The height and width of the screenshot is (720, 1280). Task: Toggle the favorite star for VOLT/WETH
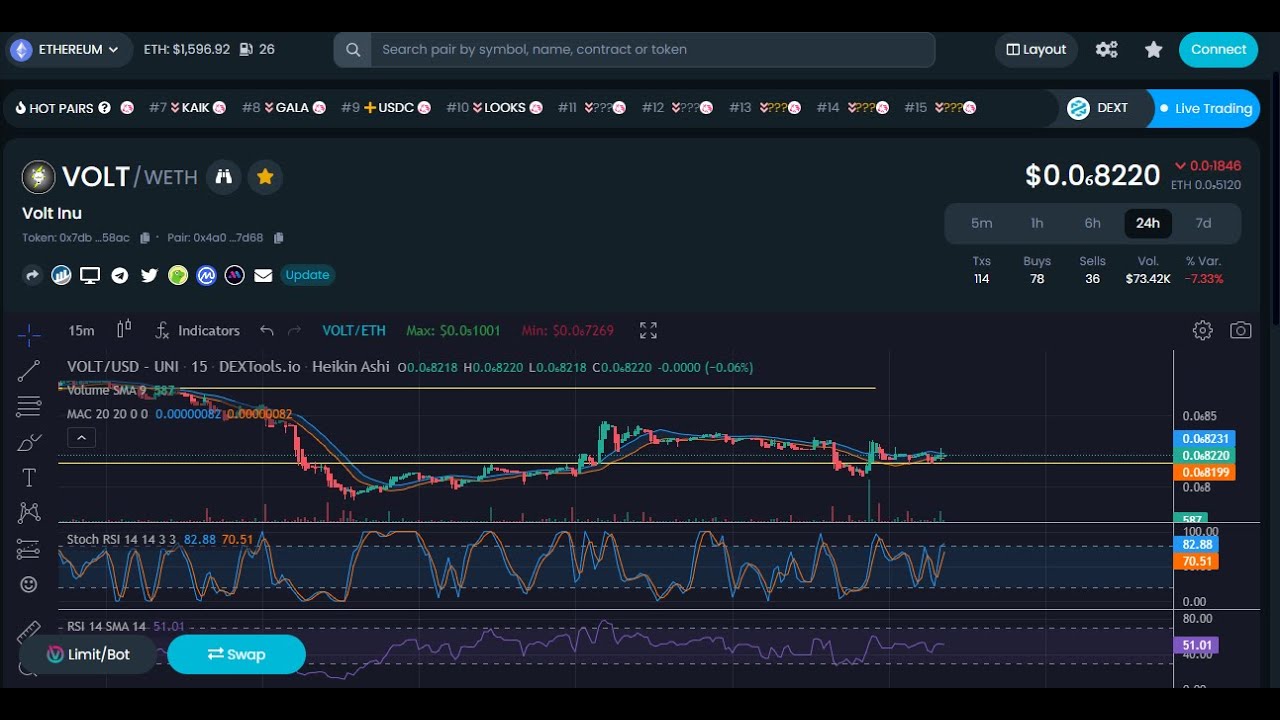point(265,177)
